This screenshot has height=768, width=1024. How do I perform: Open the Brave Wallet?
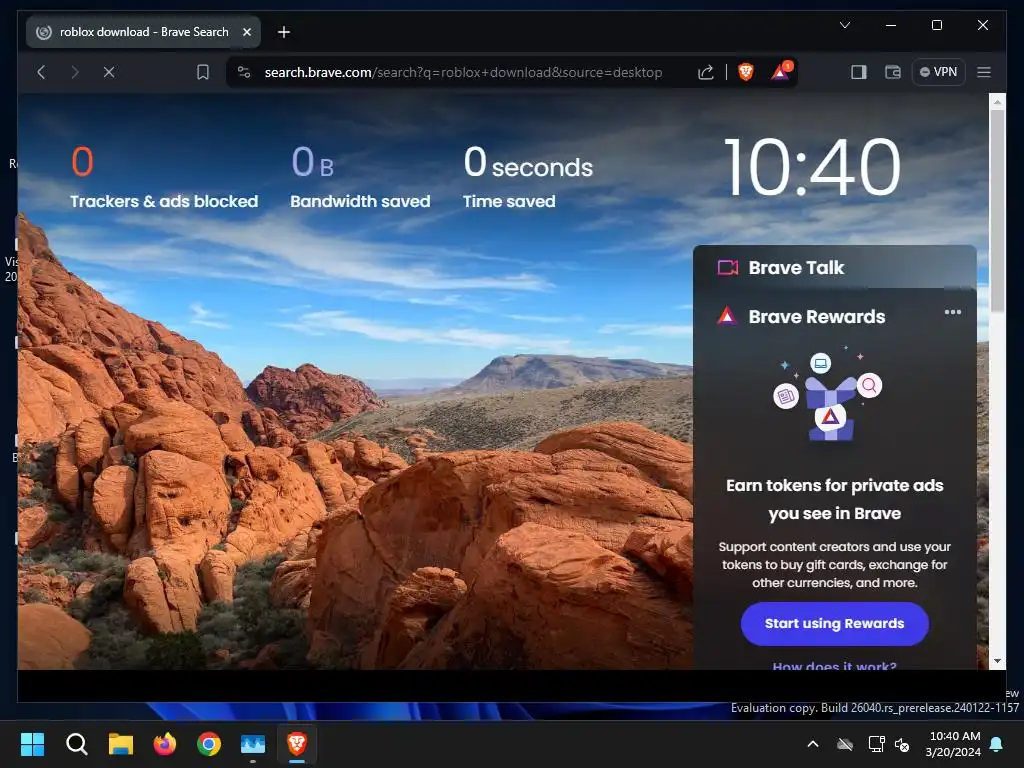pyautogui.click(x=893, y=72)
